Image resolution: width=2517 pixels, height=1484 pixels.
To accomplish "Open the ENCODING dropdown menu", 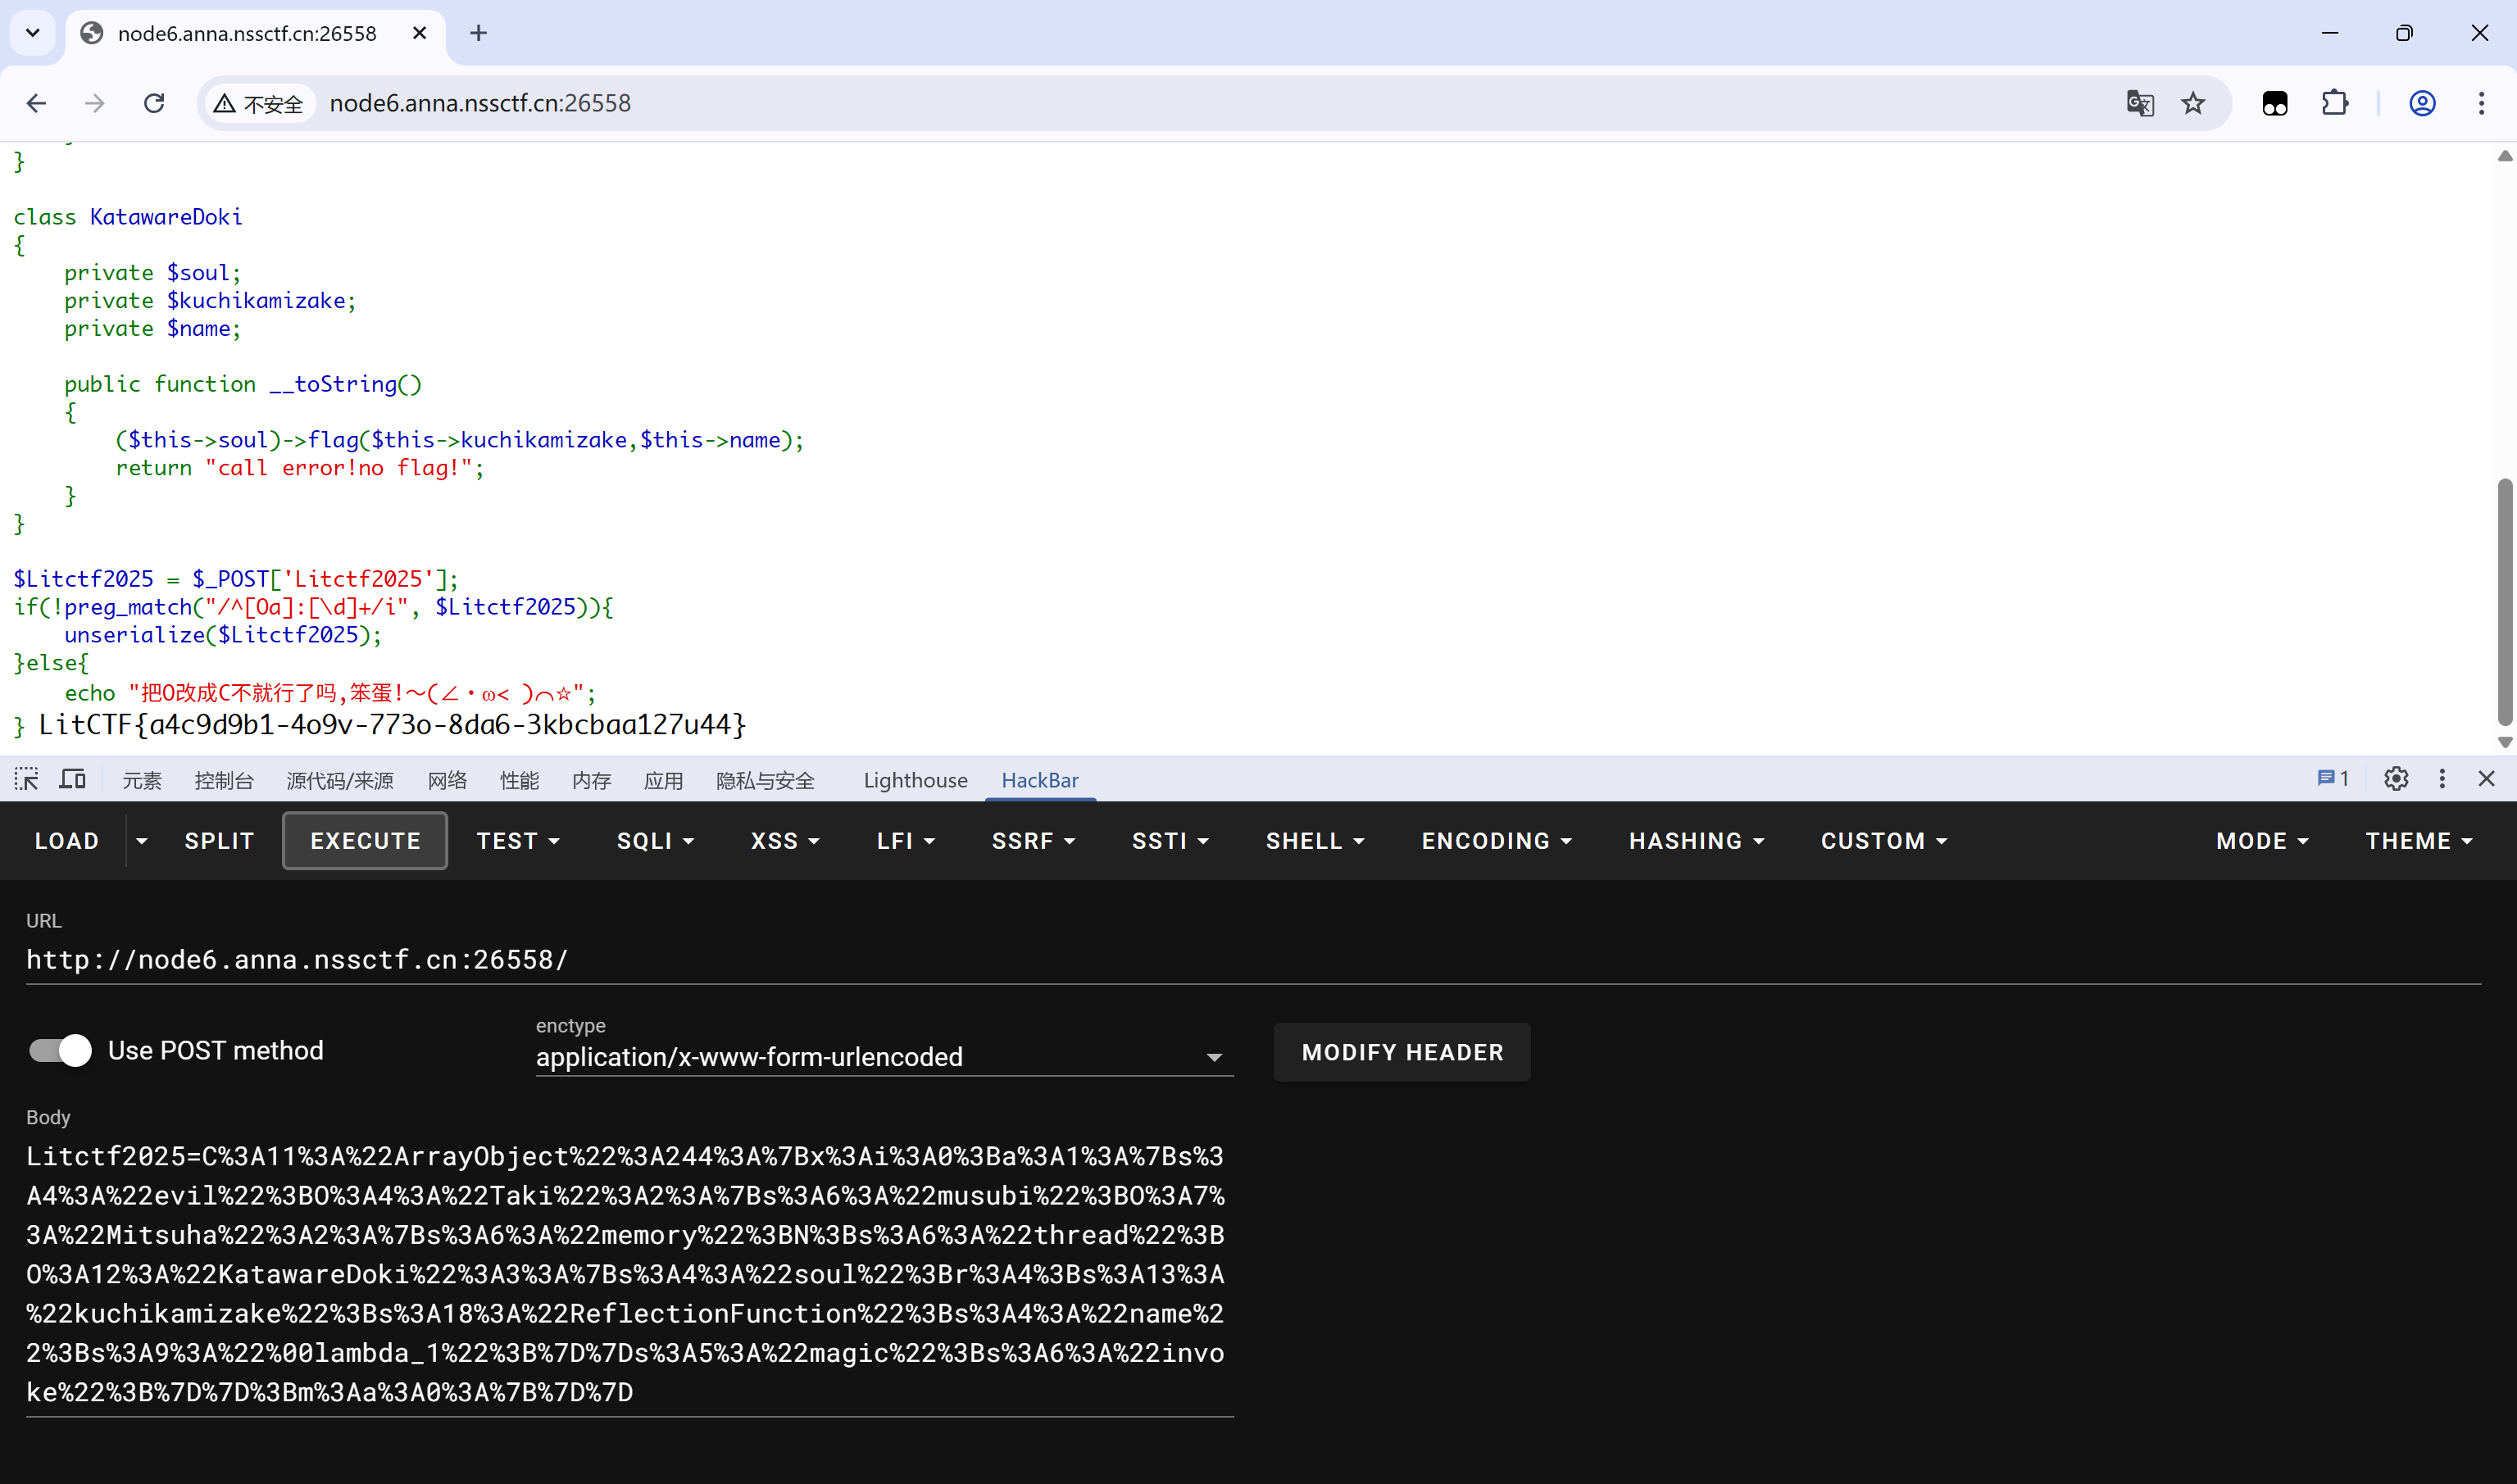I will 1496,841.
